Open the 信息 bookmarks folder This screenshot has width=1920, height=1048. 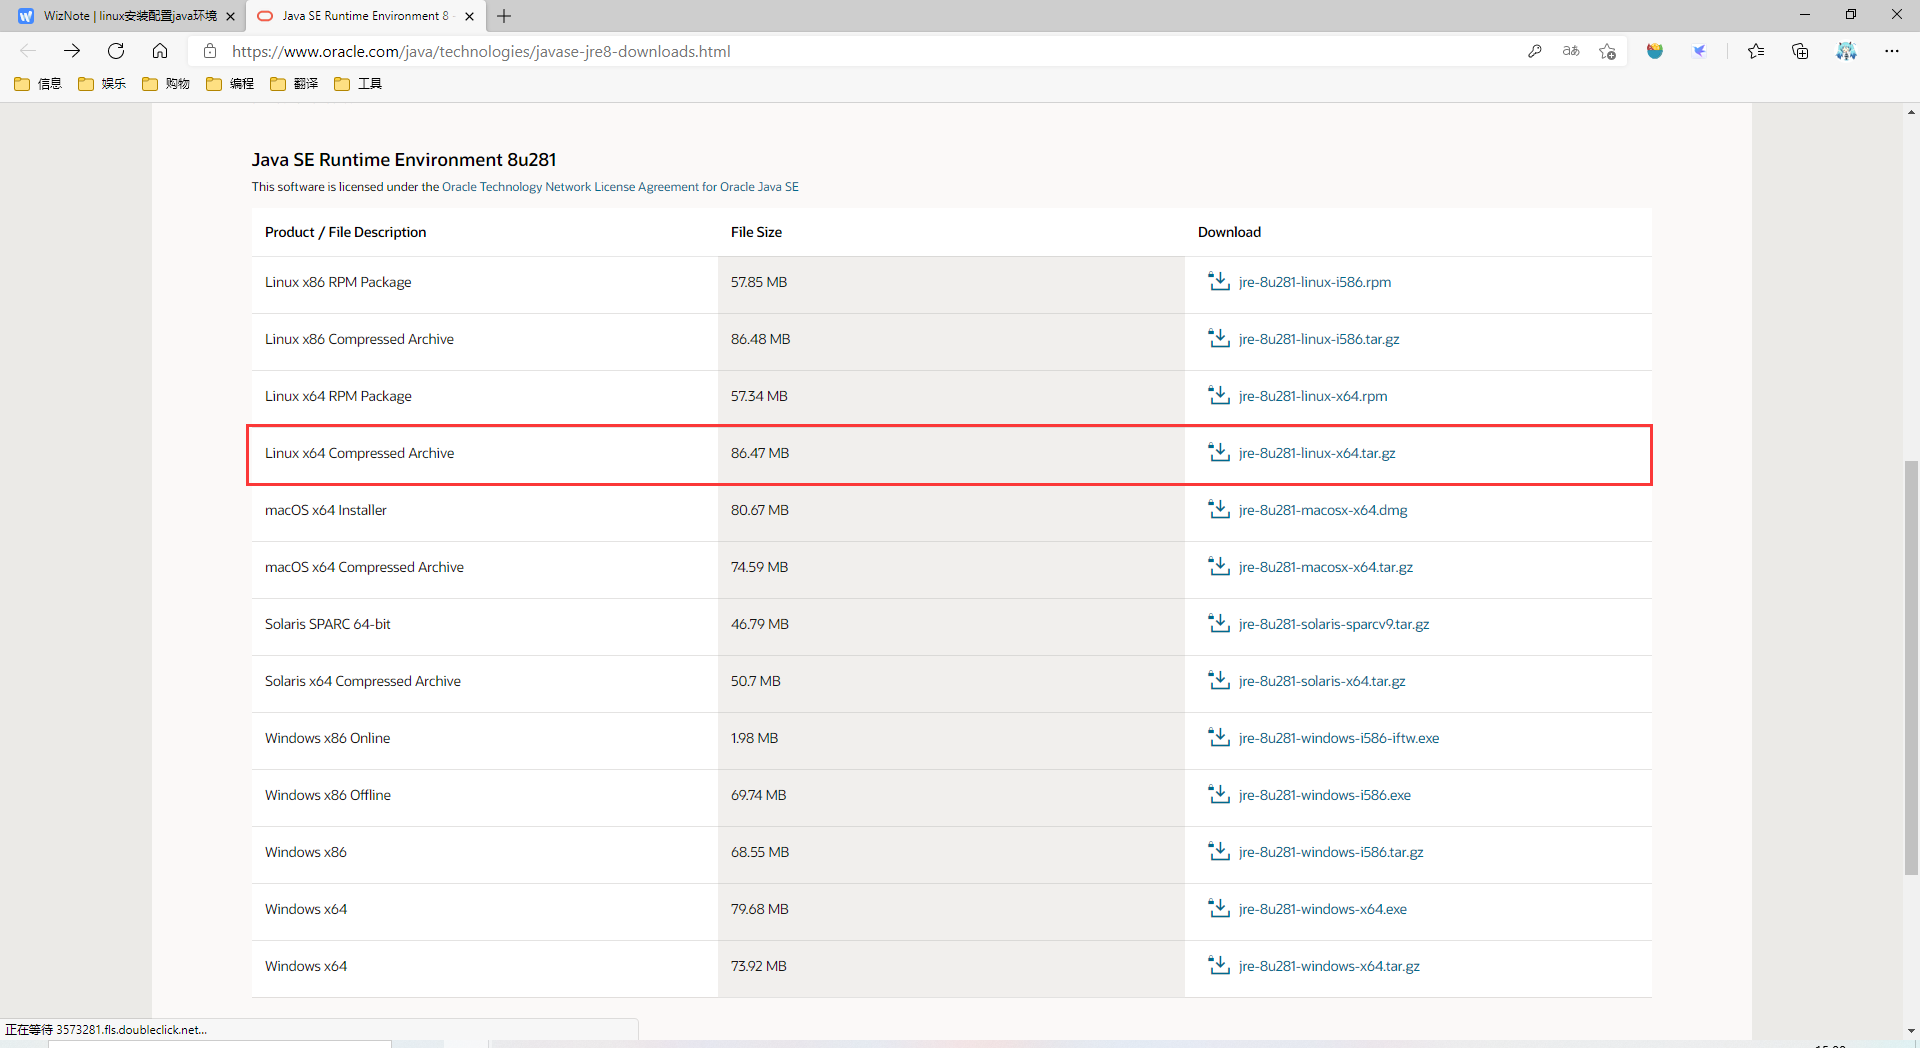[38, 83]
